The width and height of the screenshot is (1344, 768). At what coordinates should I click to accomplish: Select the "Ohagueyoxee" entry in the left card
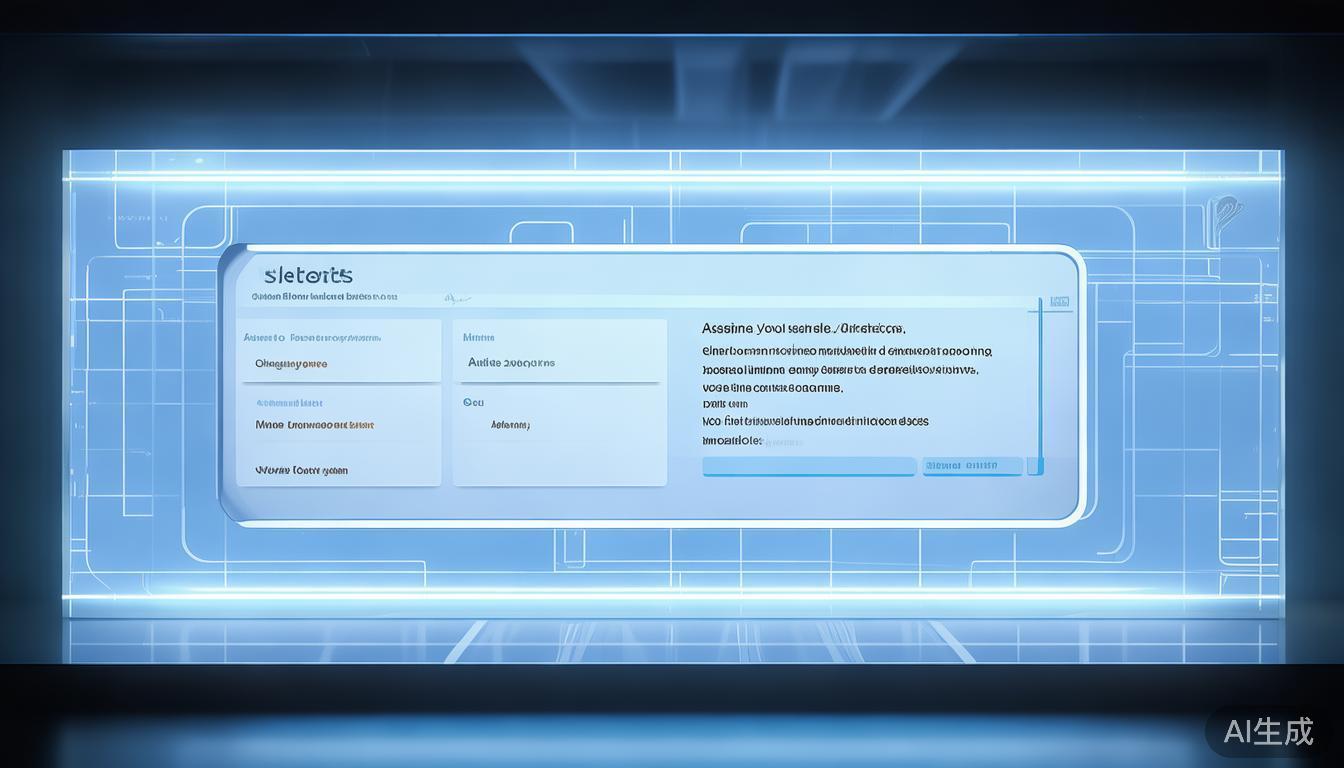pyautogui.click(x=291, y=364)
